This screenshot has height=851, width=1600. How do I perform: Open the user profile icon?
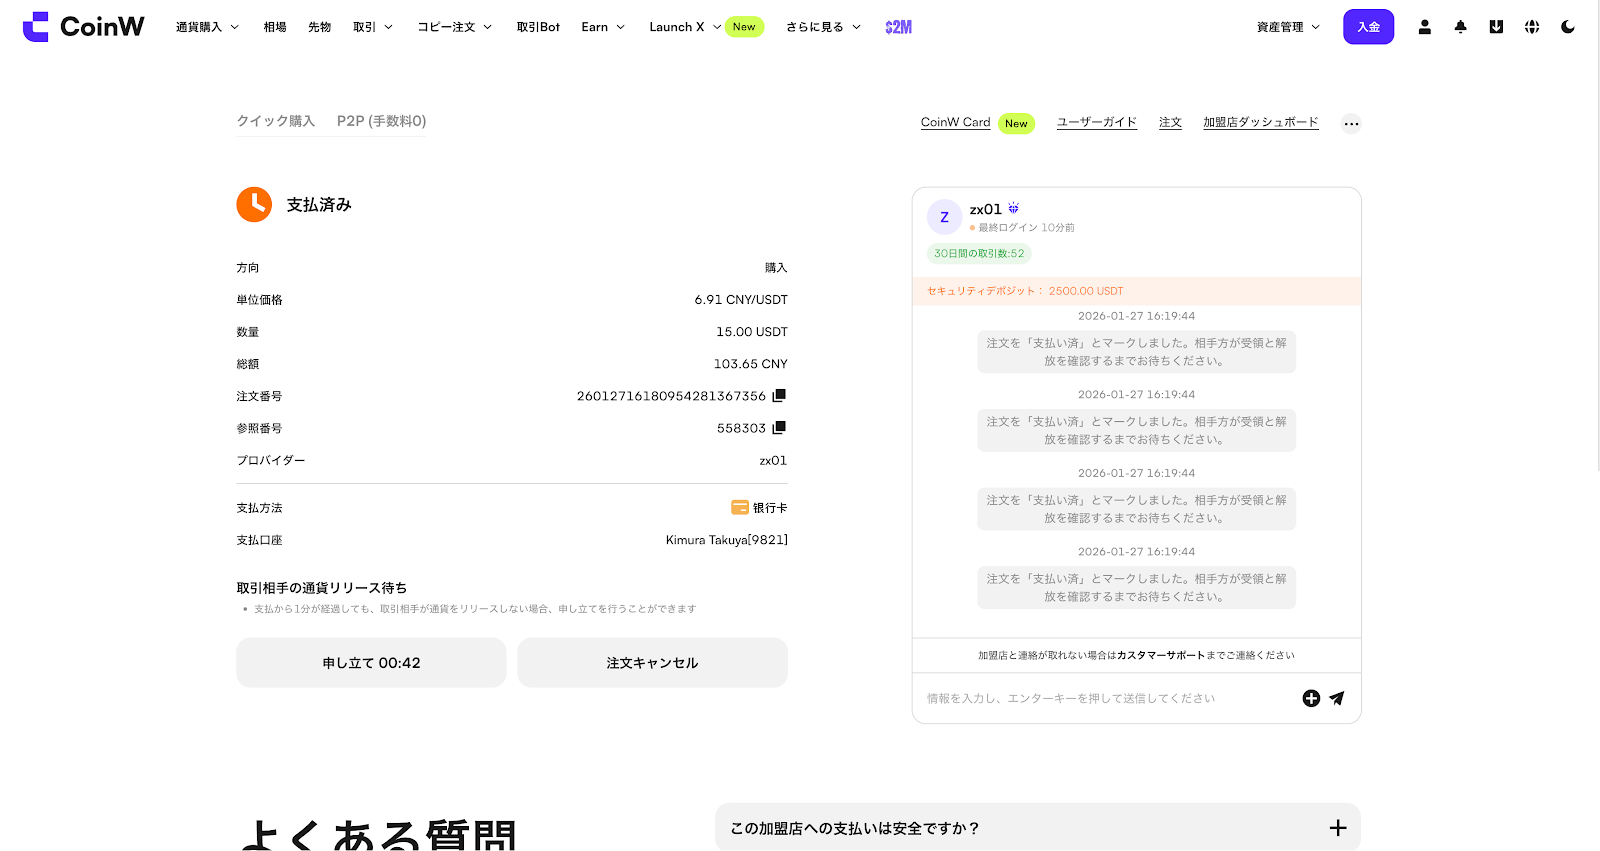click(x=1424, y=27)
